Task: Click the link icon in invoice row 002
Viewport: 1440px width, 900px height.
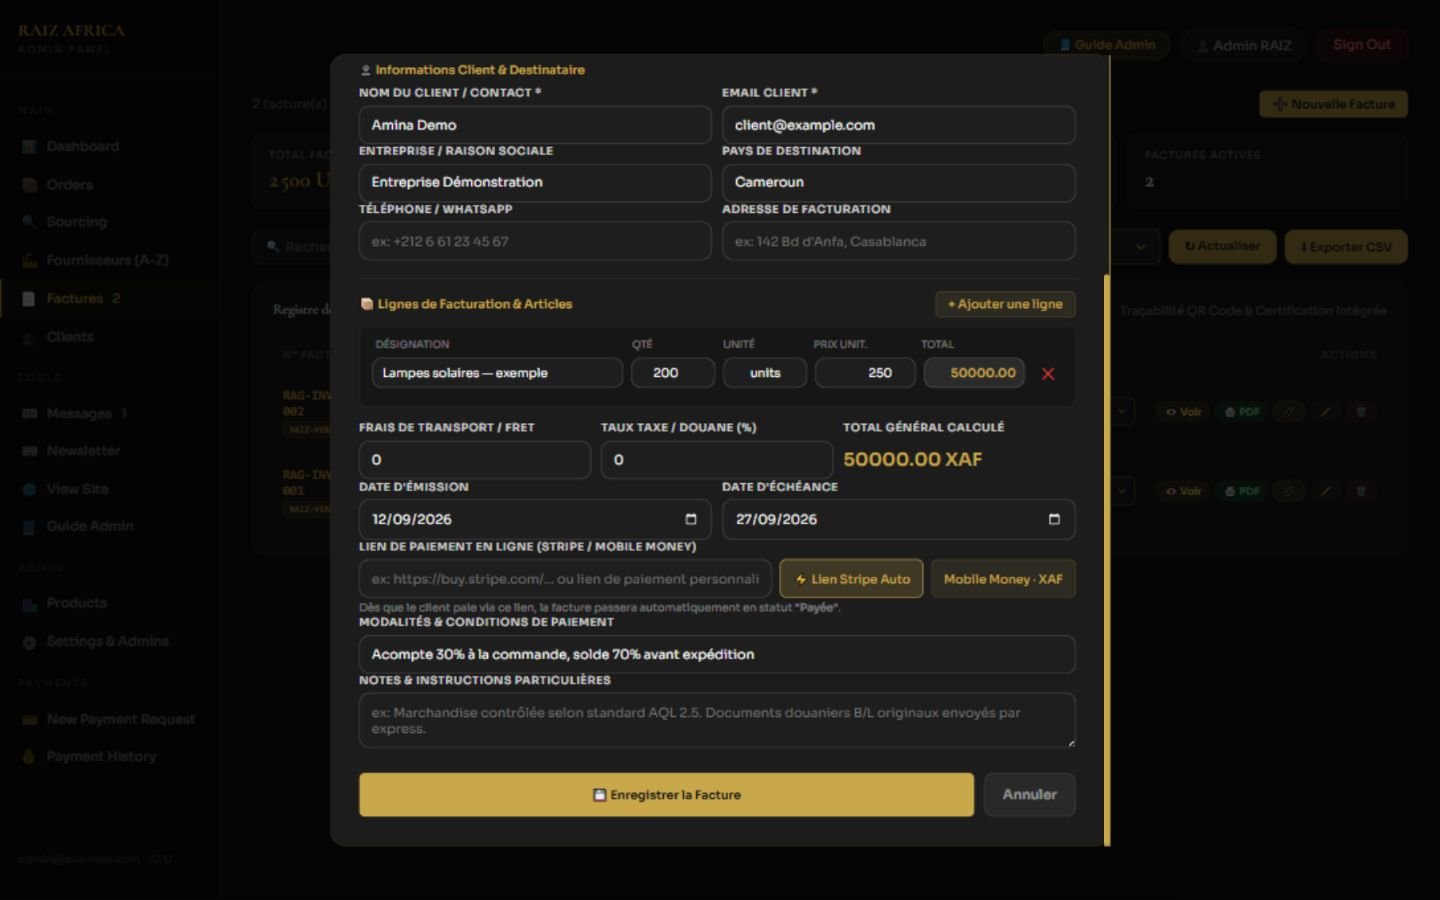Action: click(1289, 412)
